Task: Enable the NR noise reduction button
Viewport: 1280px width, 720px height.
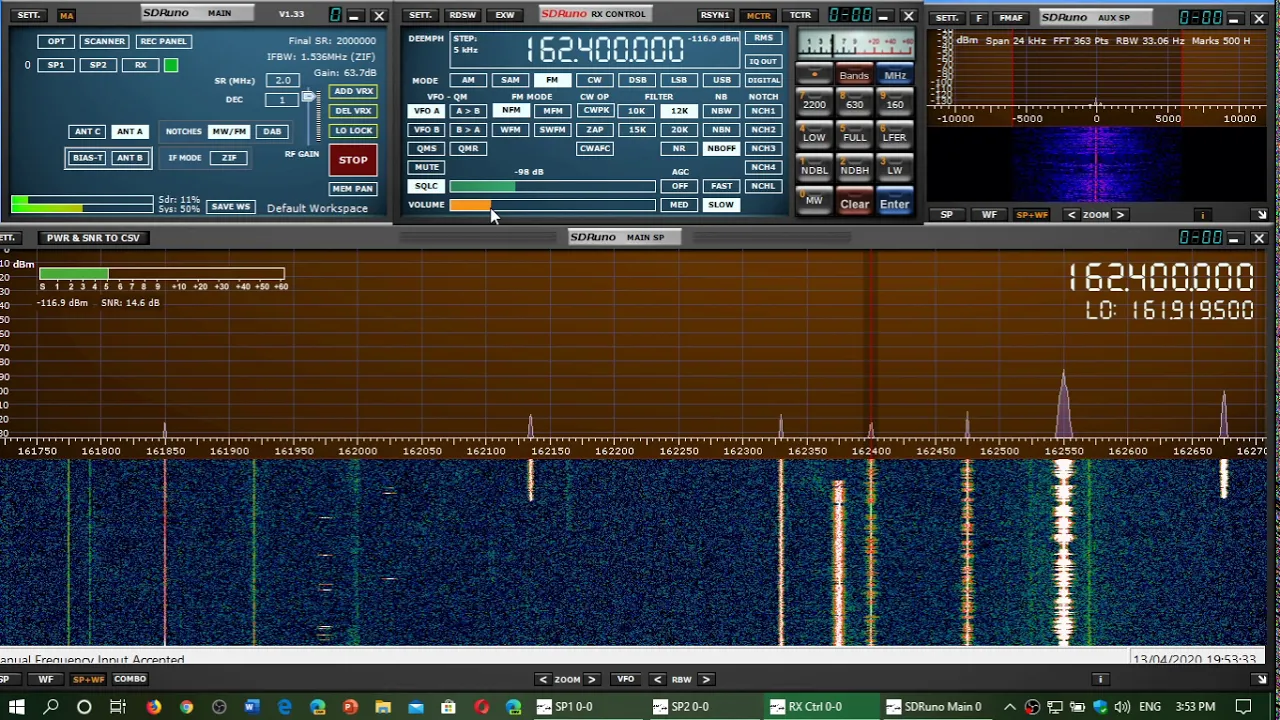Action: [679, 148]
